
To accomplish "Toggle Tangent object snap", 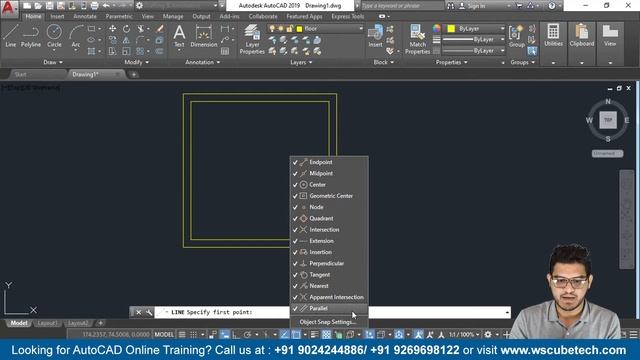I will [x=329, y=275].
